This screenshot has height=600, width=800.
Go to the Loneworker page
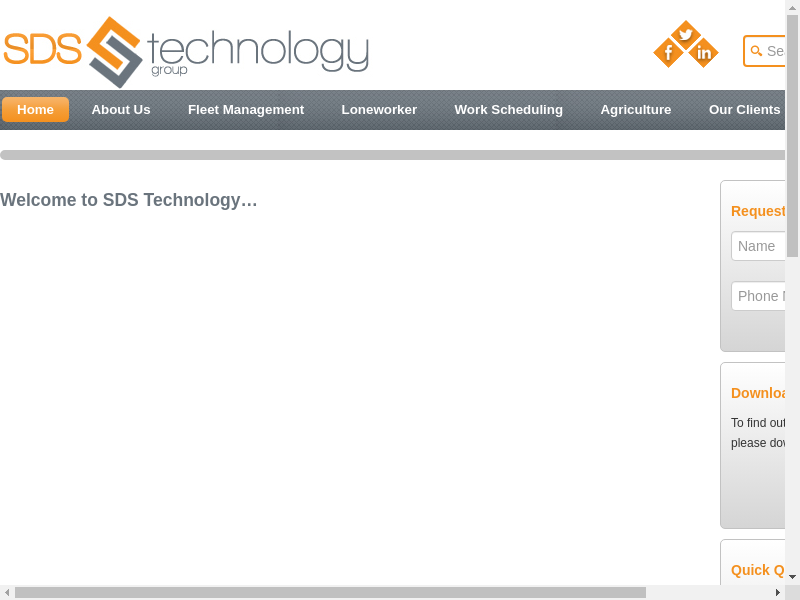click(379, 110)
